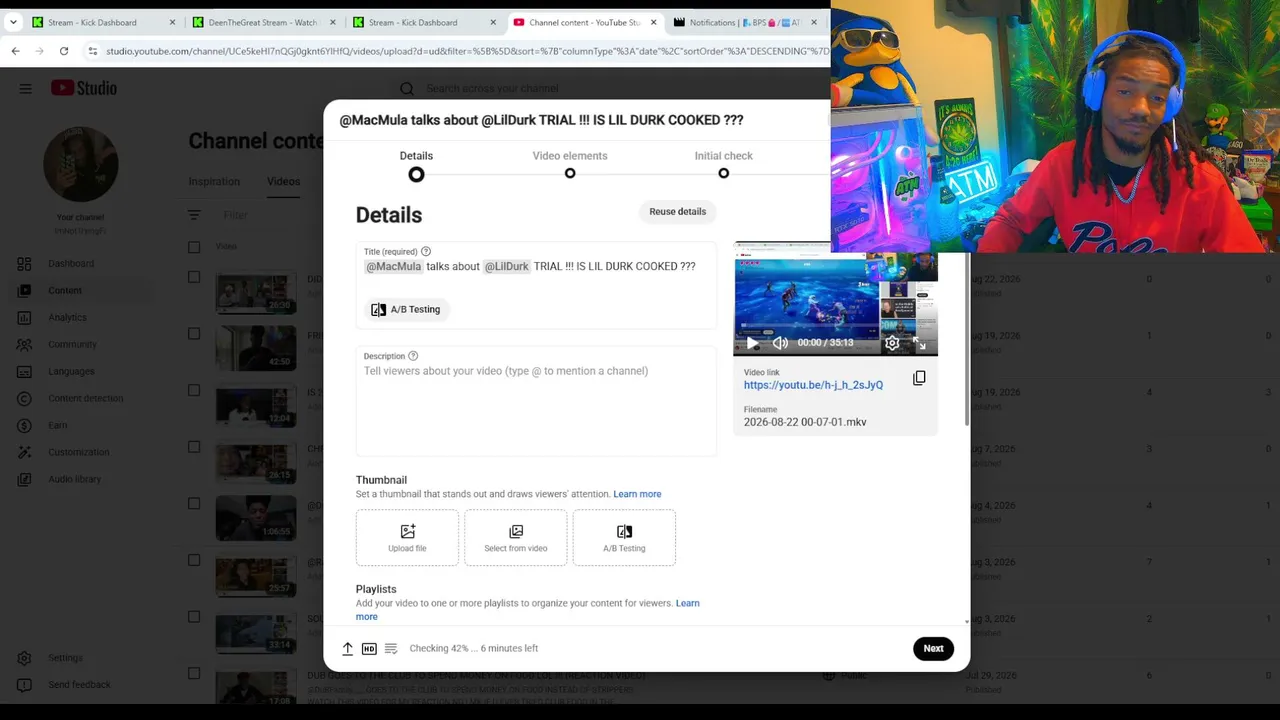Click into the video Description field

536,401
